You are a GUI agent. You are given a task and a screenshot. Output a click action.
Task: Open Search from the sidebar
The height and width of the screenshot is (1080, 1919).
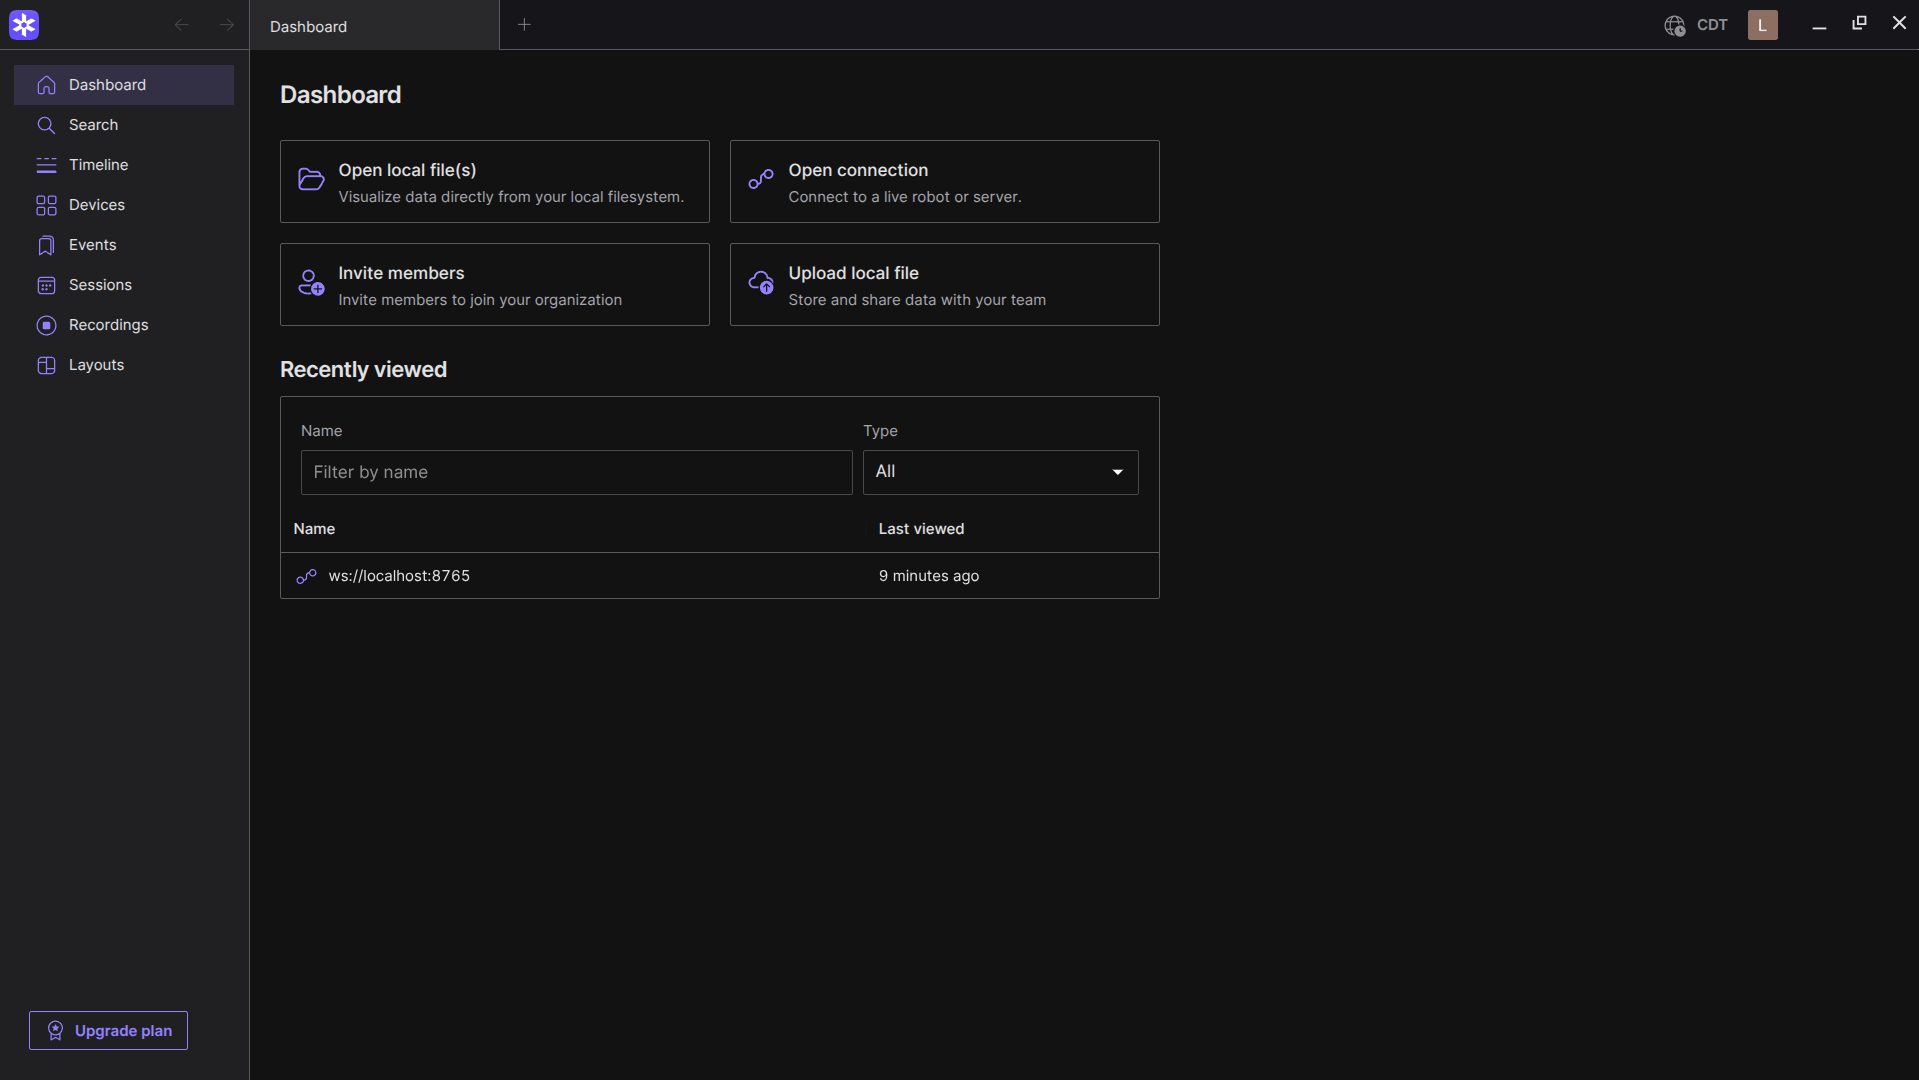point(124,125)
